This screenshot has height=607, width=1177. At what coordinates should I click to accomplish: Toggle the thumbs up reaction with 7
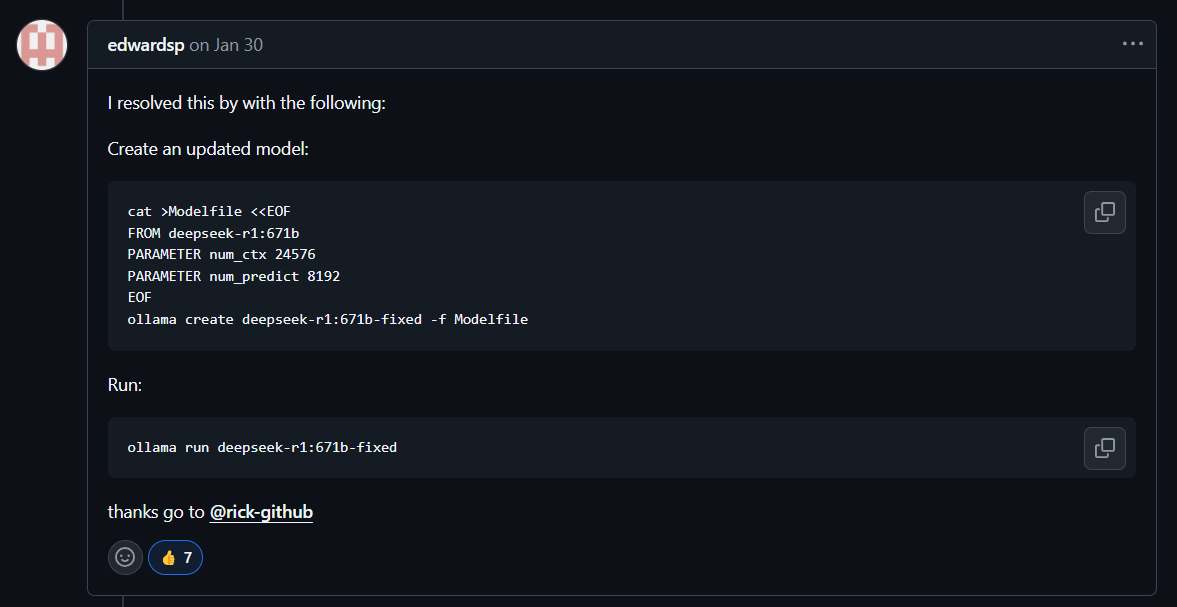tap(176, 557)
